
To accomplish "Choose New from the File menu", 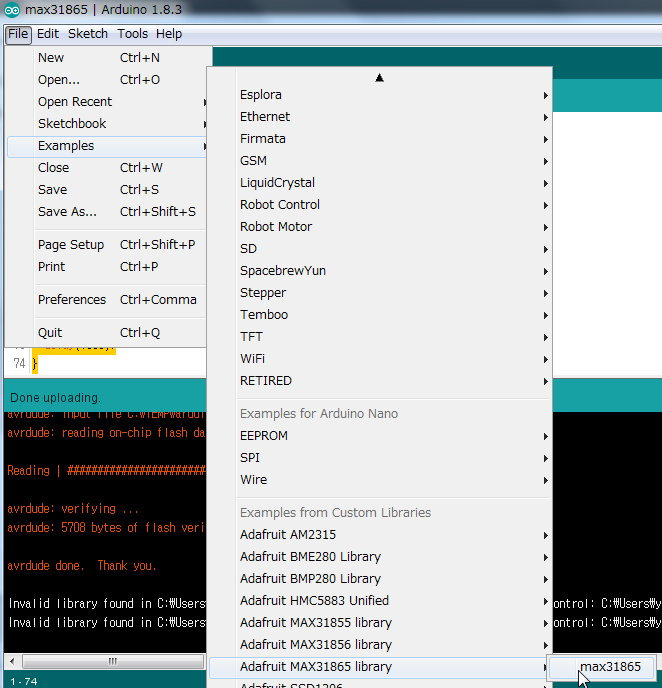I will 107,57.
